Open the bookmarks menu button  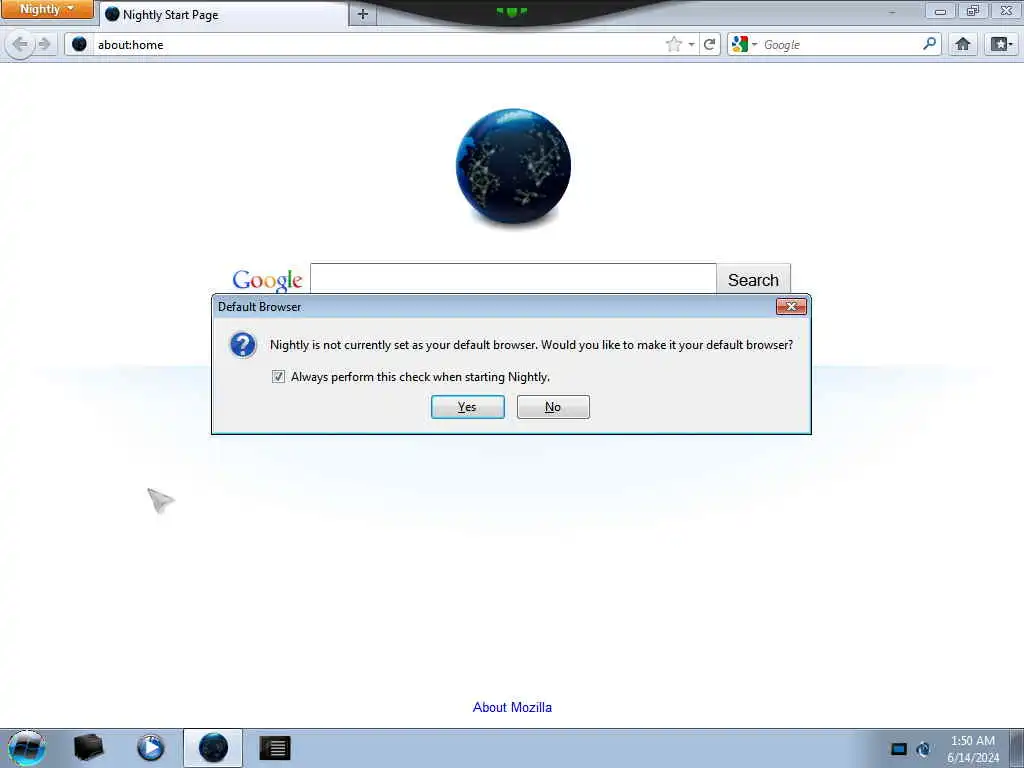pyautogui.click(x=1001, y=44)
